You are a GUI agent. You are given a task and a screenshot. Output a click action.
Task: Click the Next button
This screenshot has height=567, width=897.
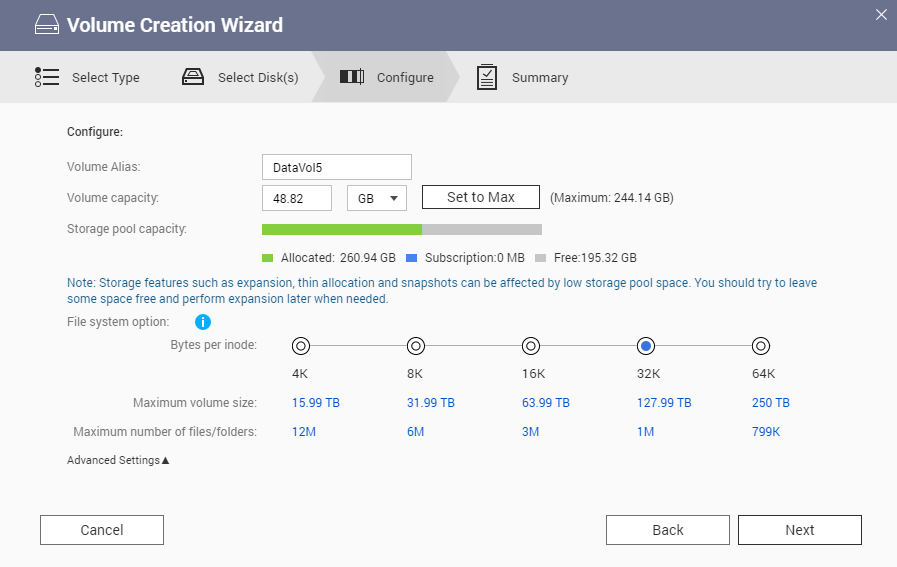click(799, 530)
